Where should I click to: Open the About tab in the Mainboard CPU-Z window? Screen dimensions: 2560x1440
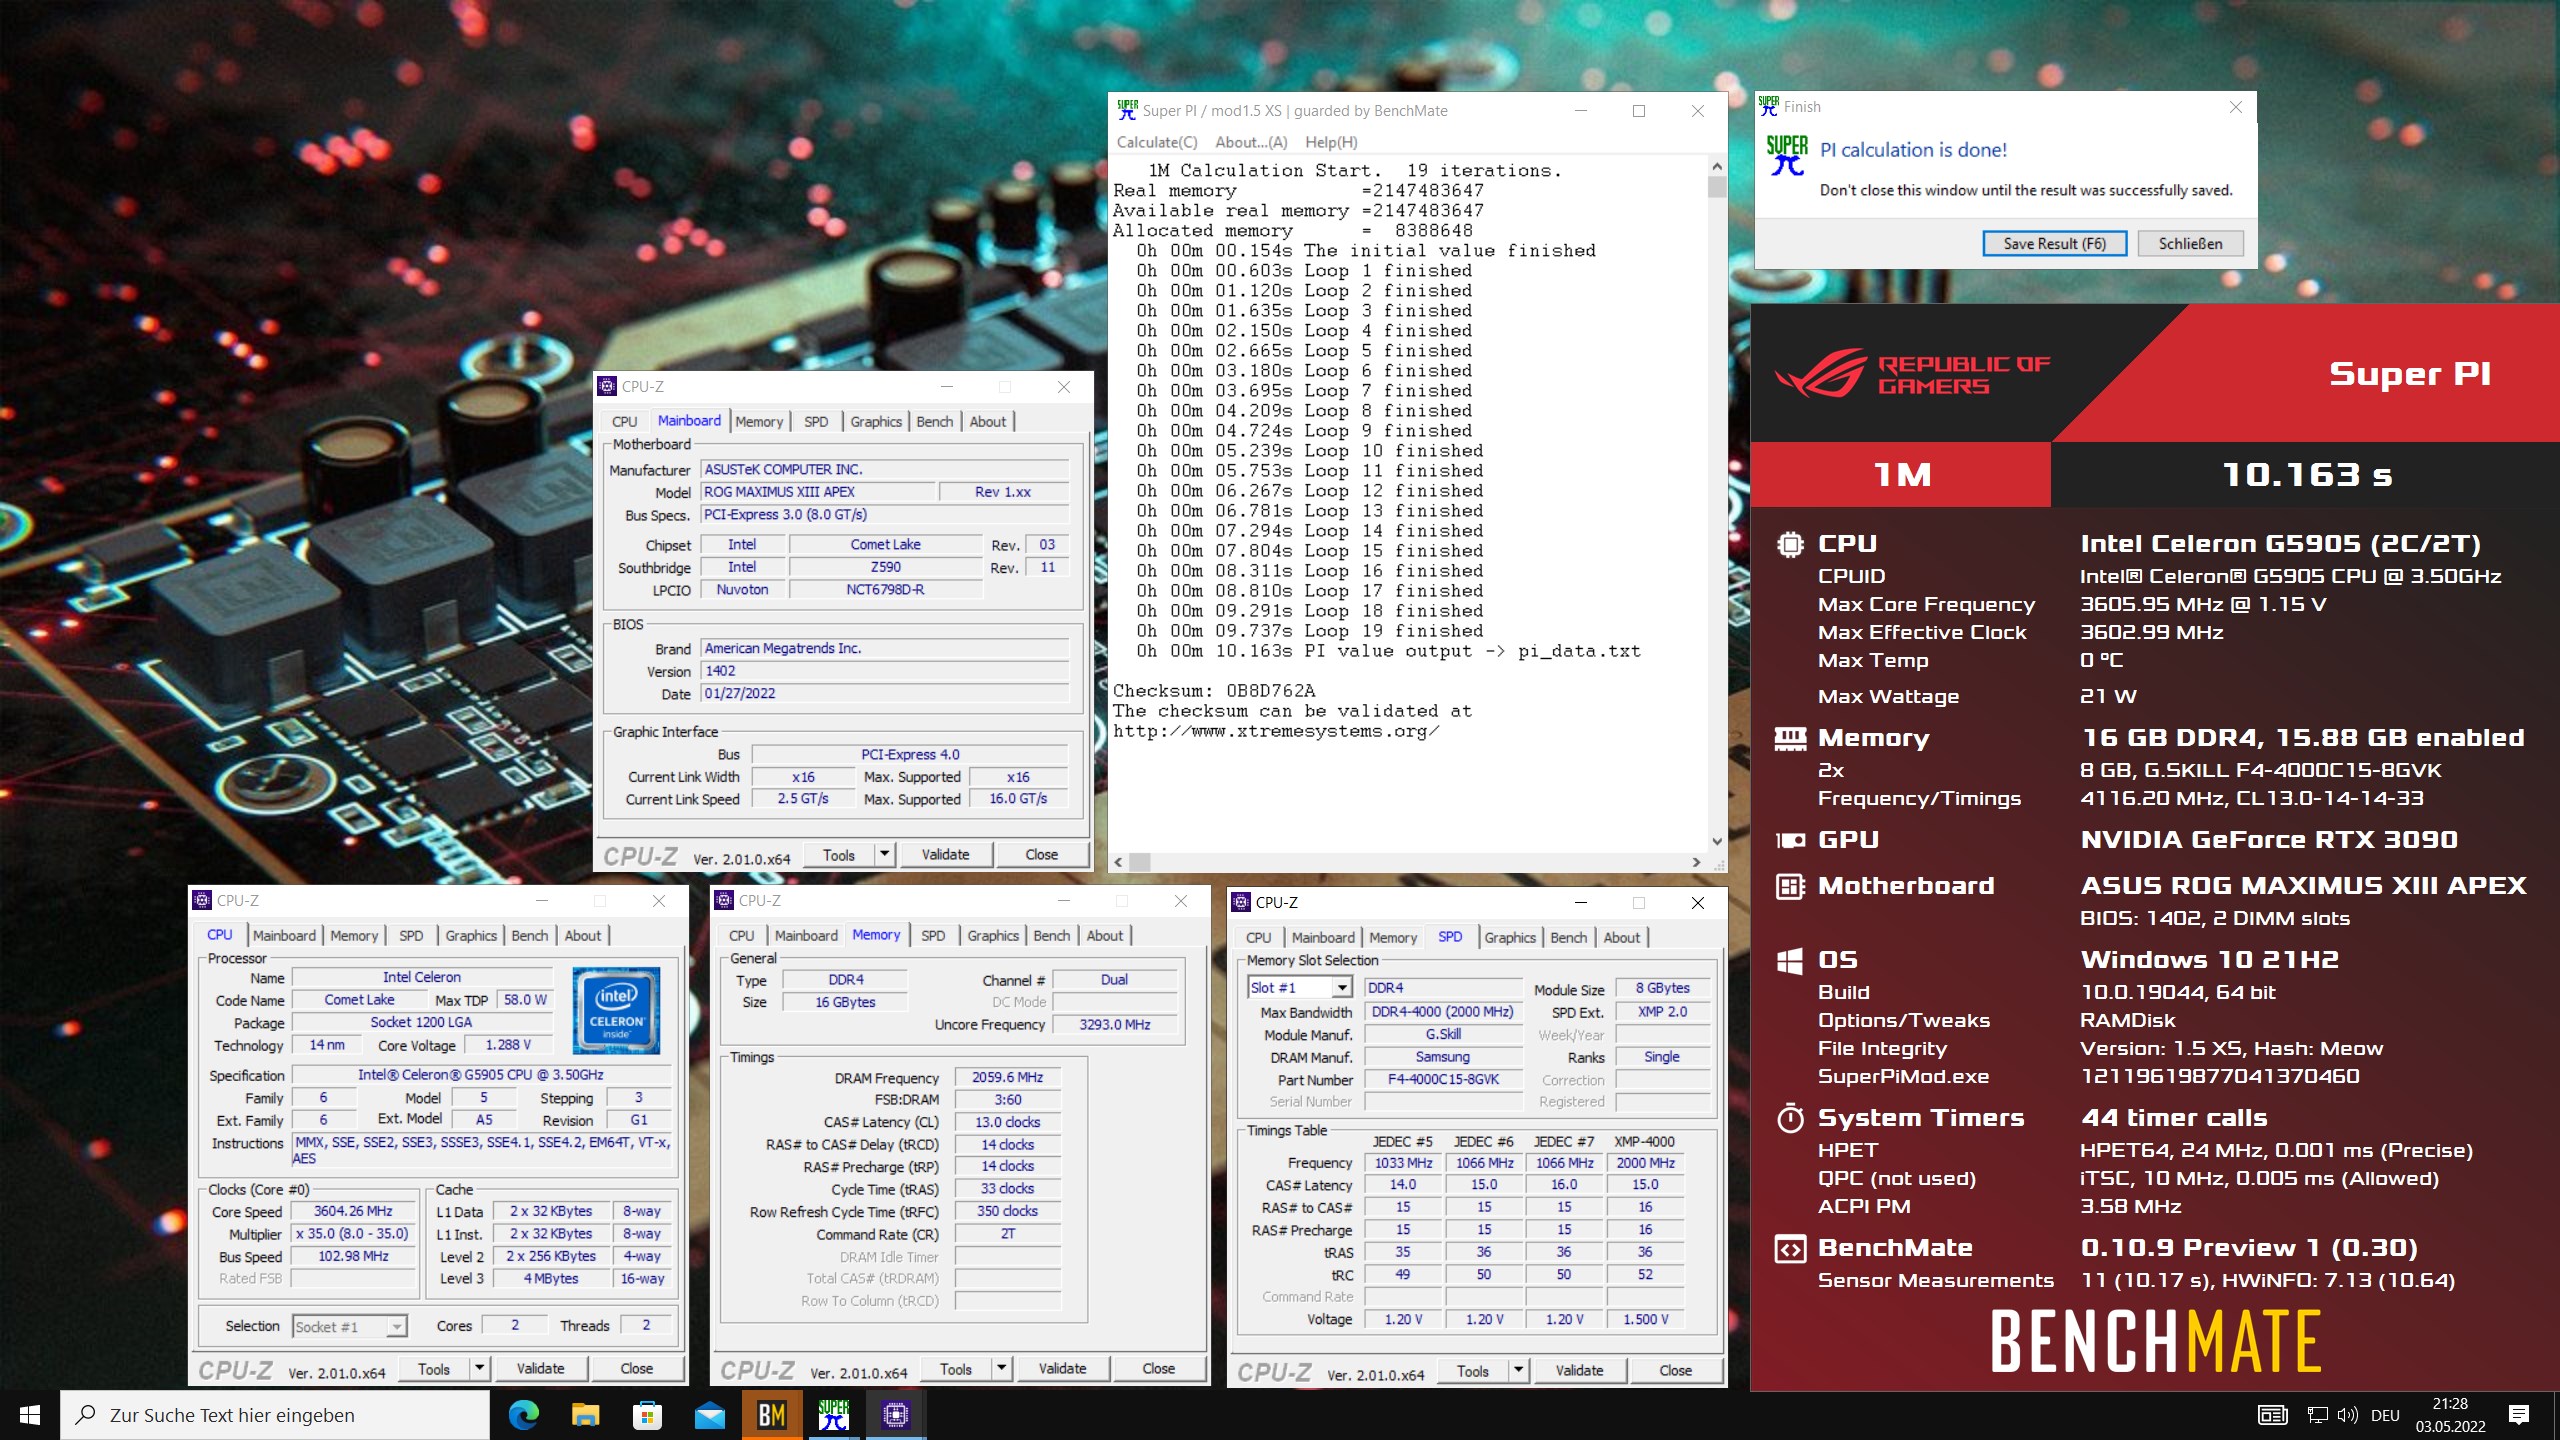point(987,422)
